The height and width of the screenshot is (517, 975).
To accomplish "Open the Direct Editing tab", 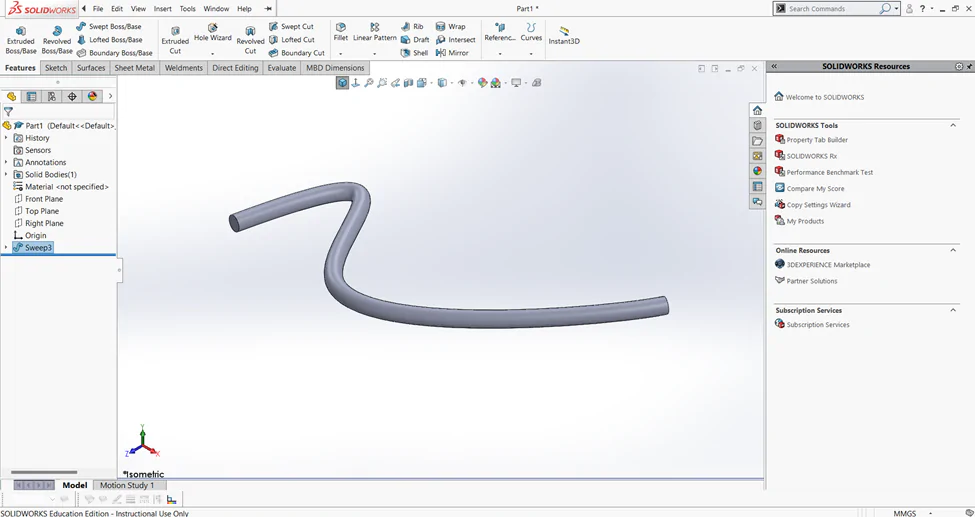I will (x=235, y=68).
